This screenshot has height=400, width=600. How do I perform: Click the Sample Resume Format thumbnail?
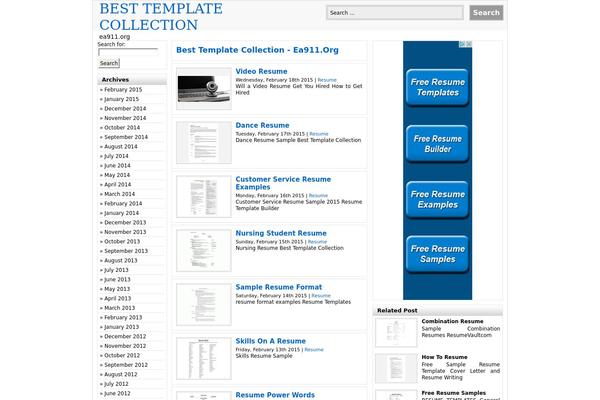pos(204,305)
